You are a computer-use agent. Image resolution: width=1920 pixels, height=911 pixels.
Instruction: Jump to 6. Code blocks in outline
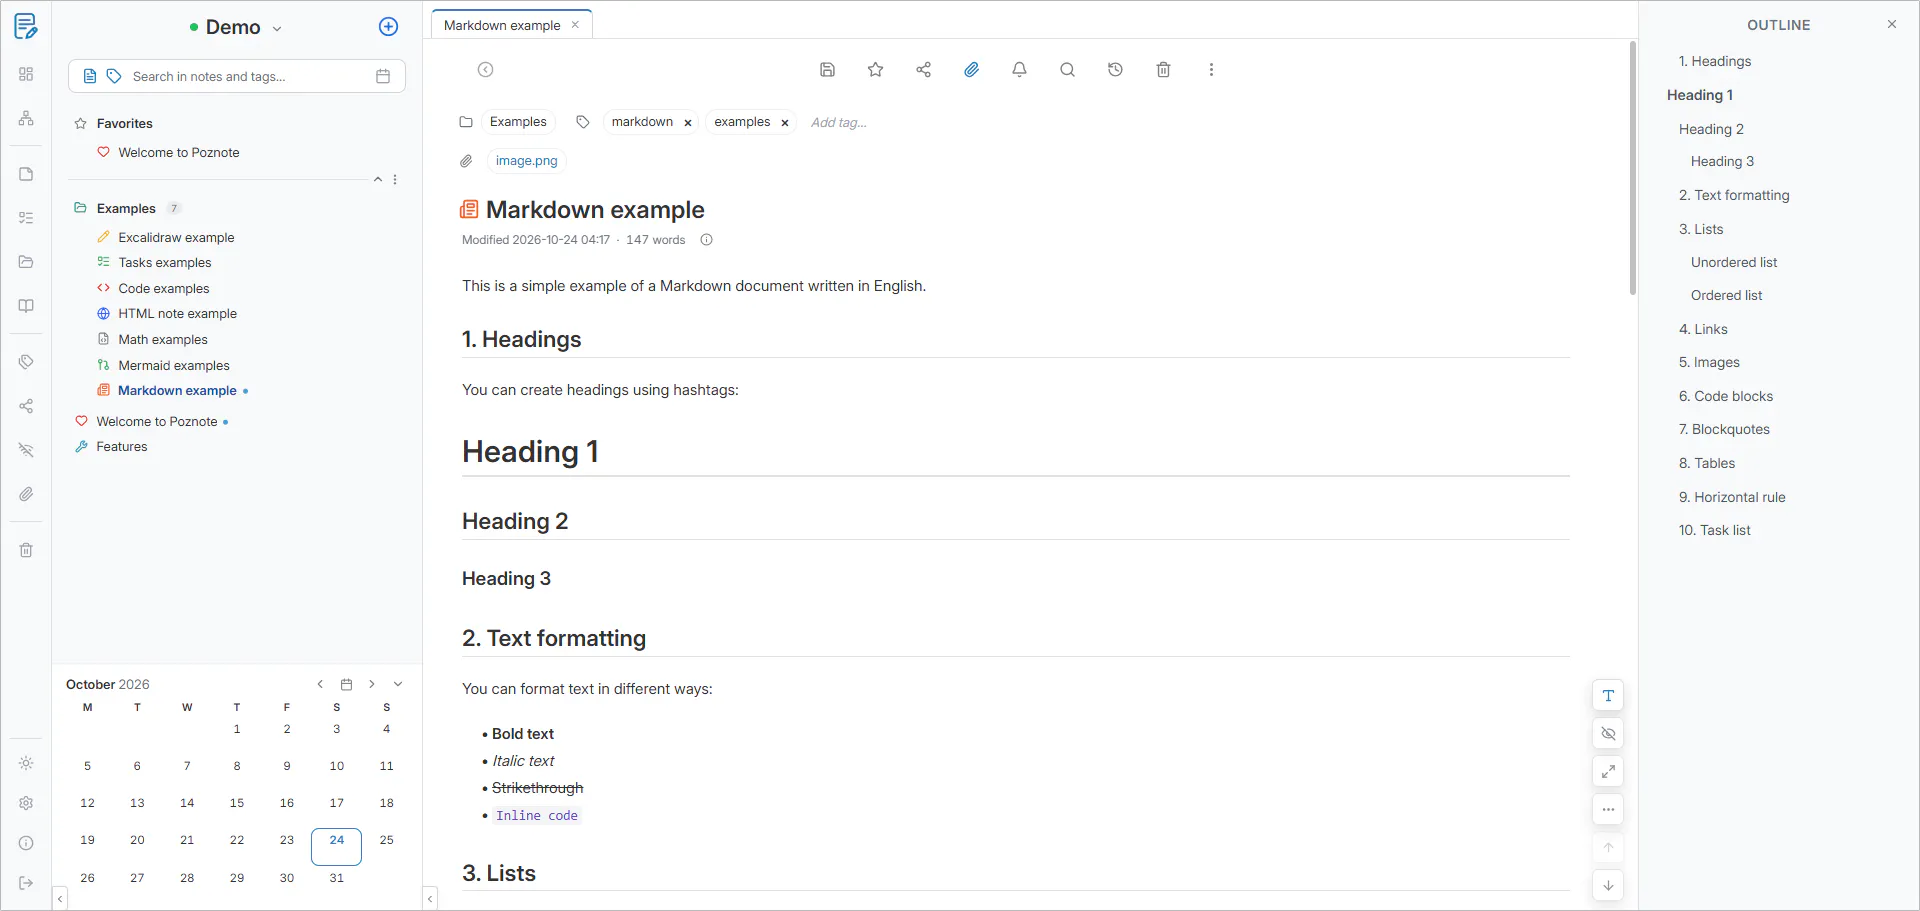1725,396
